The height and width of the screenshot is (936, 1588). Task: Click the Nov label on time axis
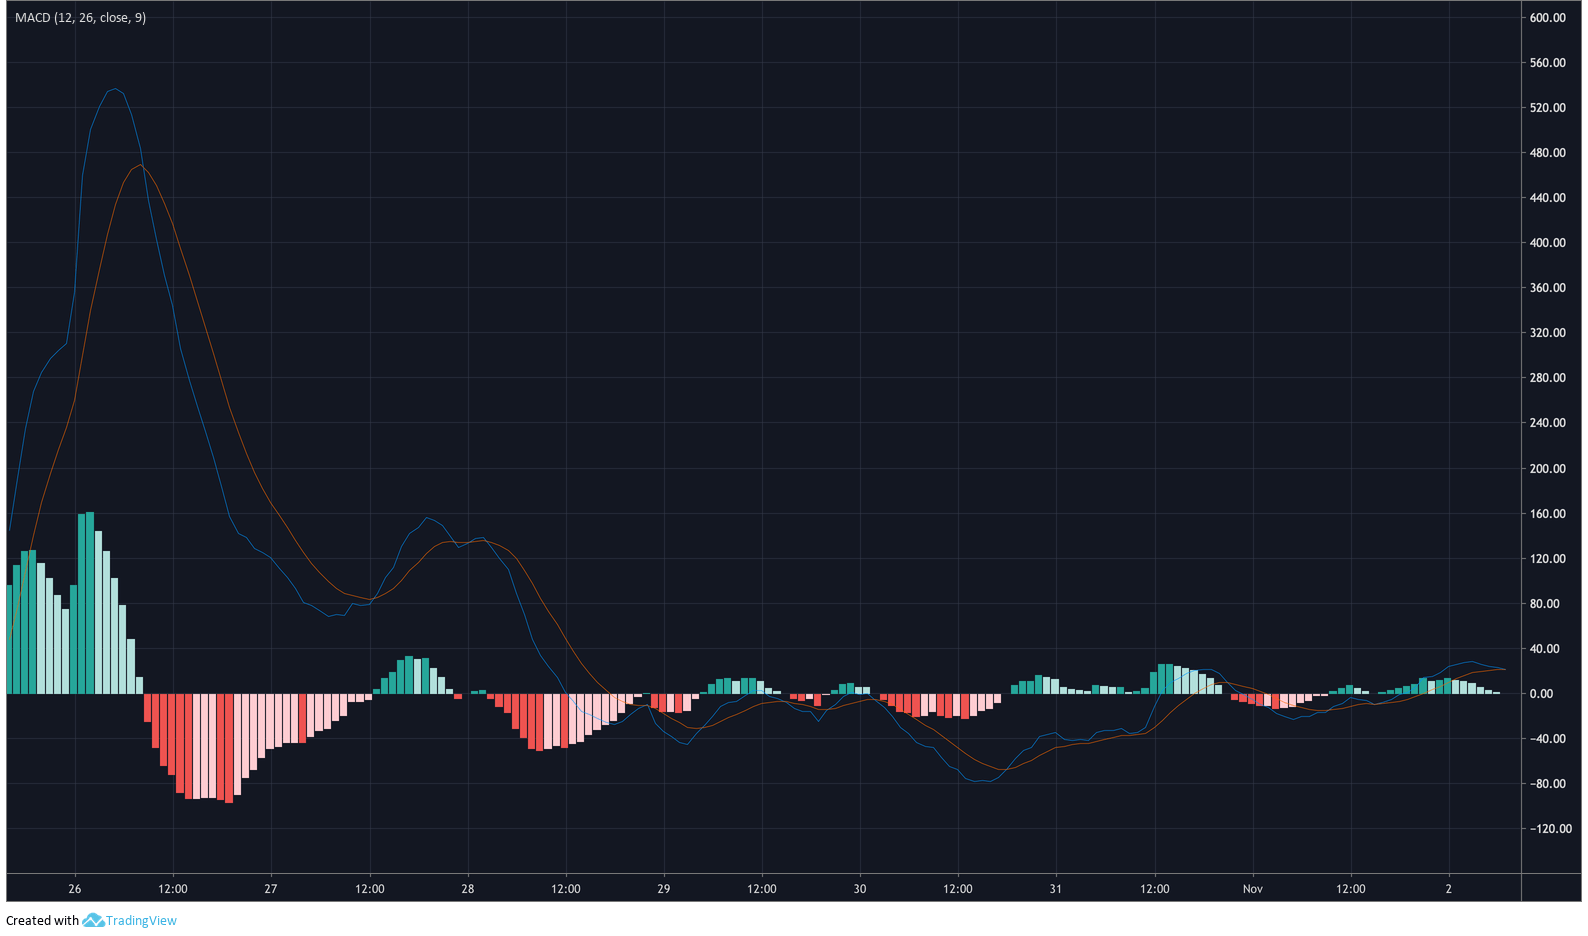[x=1253, y=889]
